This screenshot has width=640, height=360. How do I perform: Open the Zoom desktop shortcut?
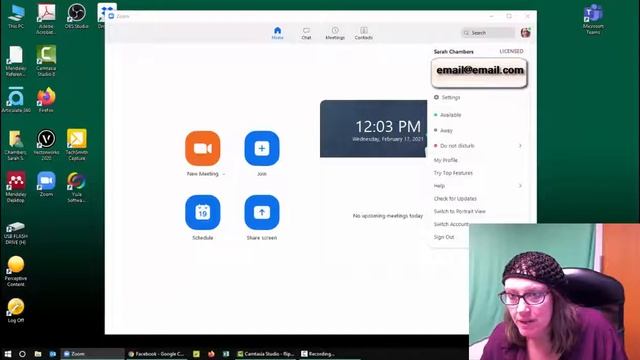(46, 184)
